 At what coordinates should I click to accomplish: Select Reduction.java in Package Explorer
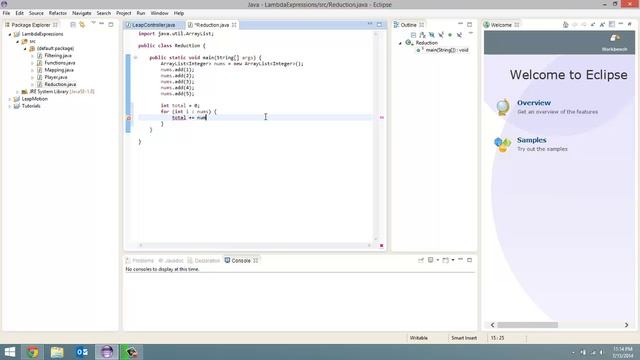[60, 84]
